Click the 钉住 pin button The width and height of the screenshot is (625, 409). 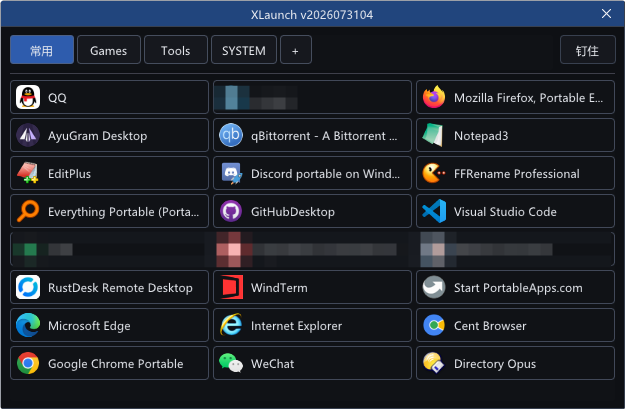(x=588, y=50)
